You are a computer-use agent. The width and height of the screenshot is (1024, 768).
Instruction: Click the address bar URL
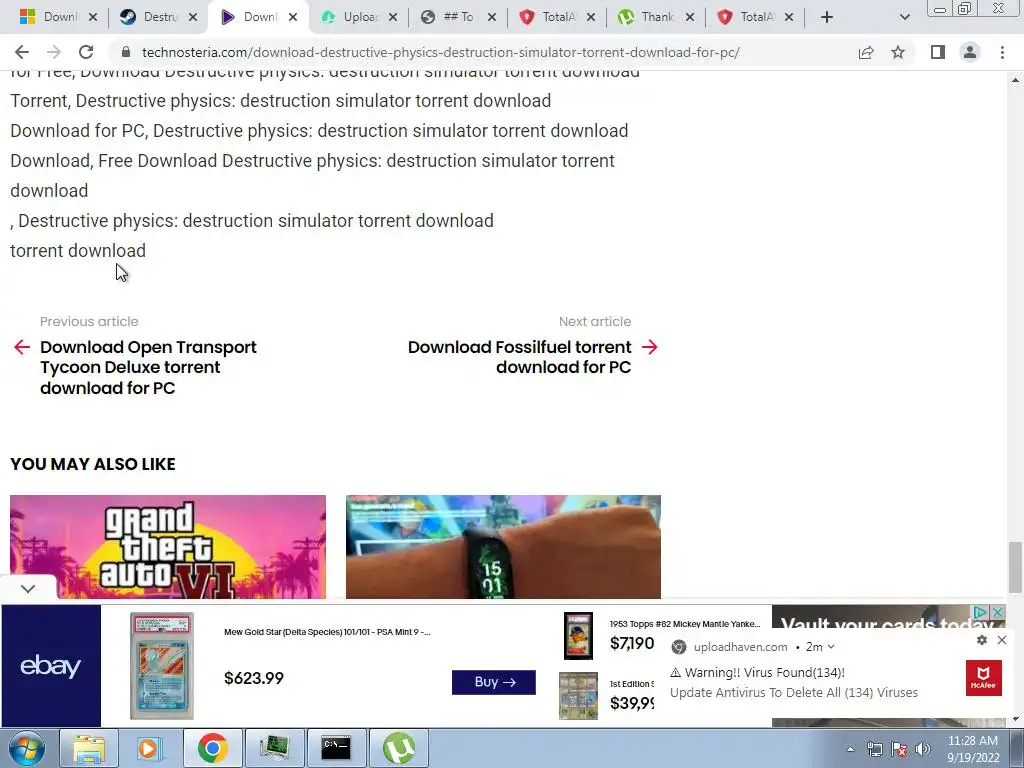point(441,52)
